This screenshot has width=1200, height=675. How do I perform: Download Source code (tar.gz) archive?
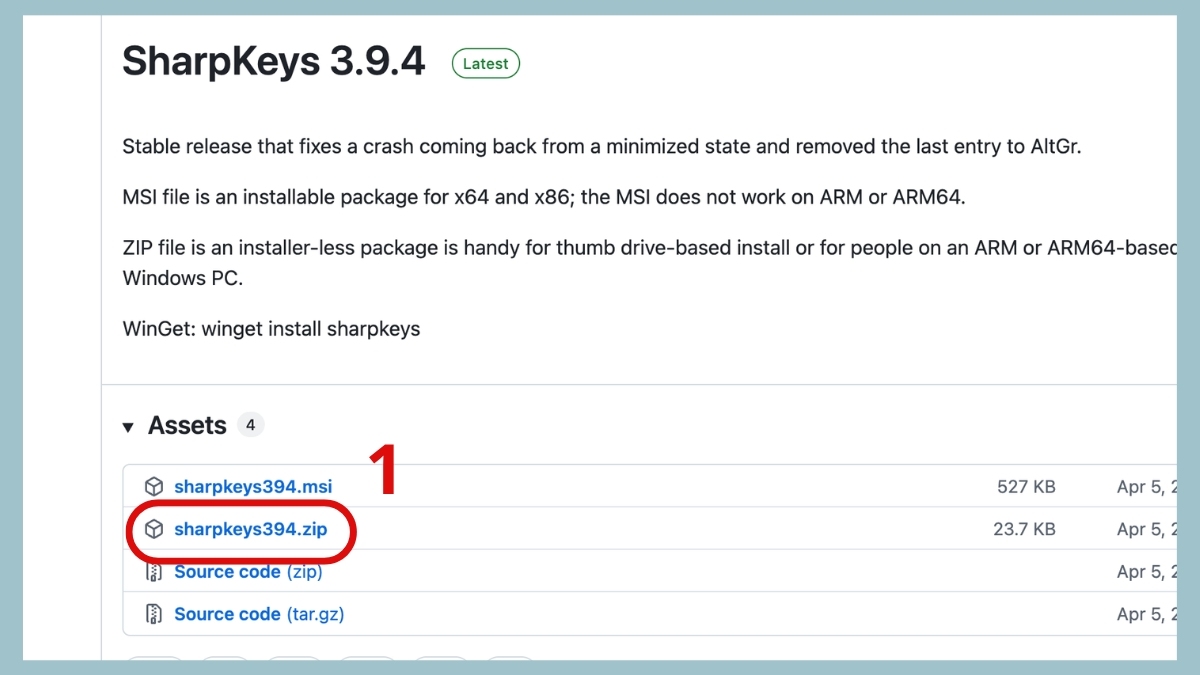click(x=259, y=614)
